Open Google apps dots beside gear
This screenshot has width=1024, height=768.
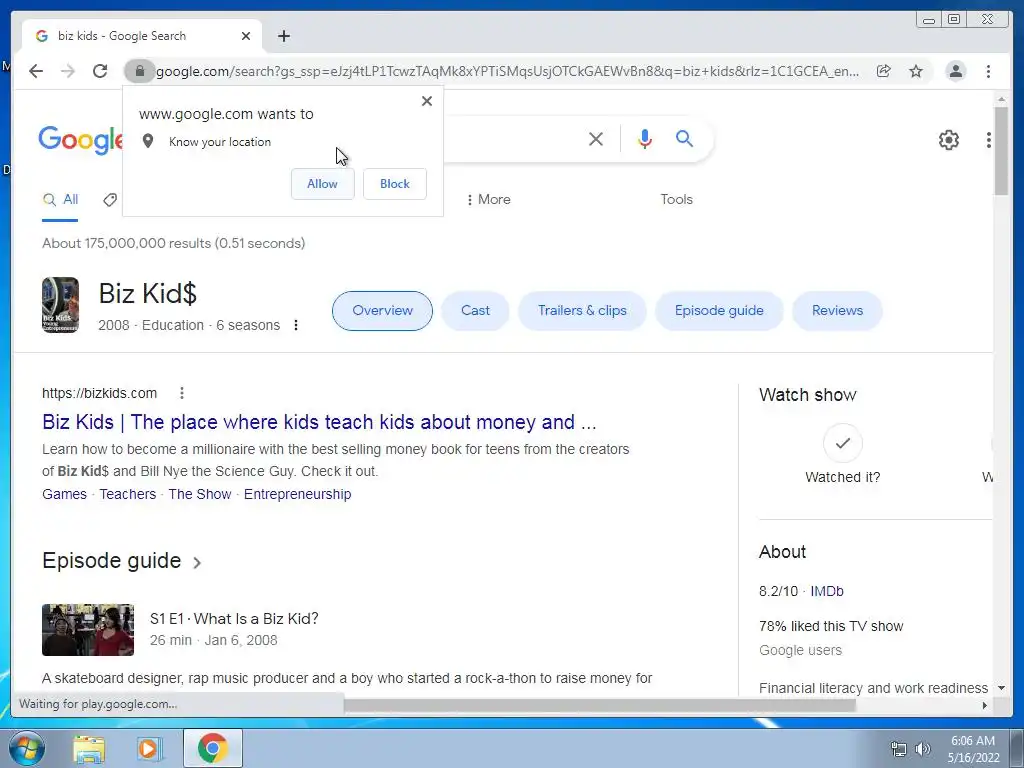[x=989, y=140]
